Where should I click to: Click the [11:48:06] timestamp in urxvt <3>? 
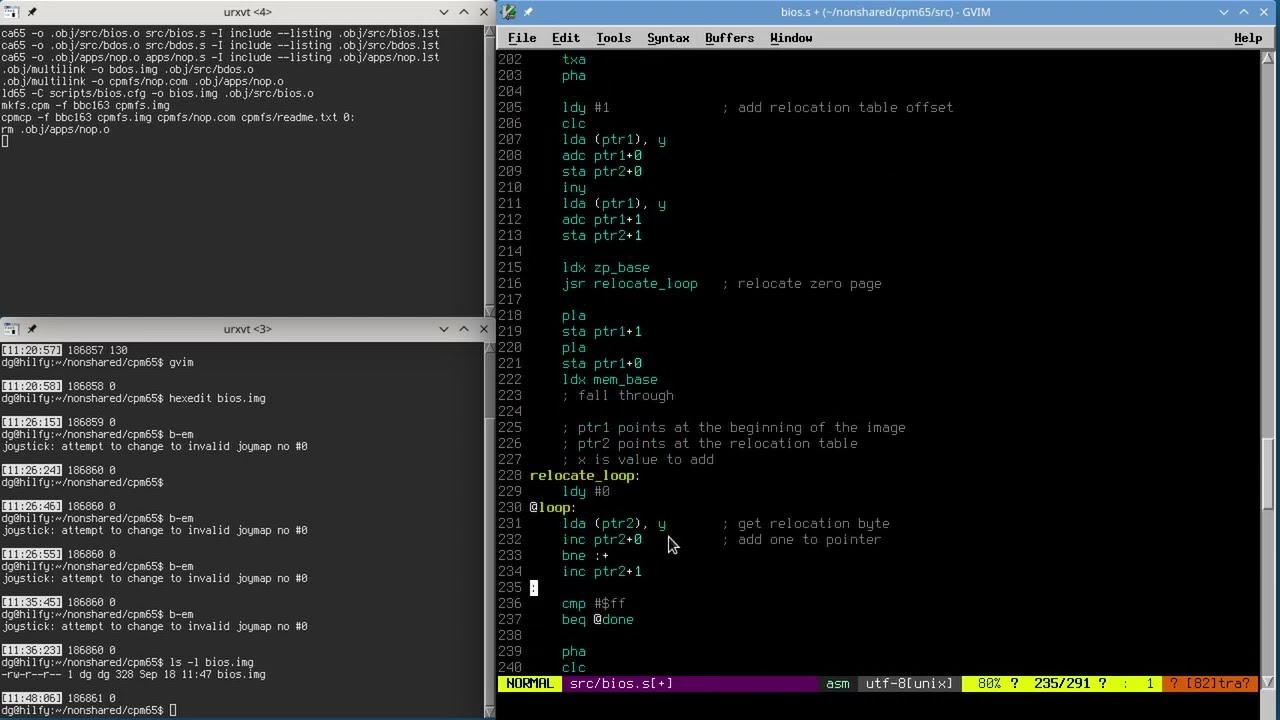31,698
